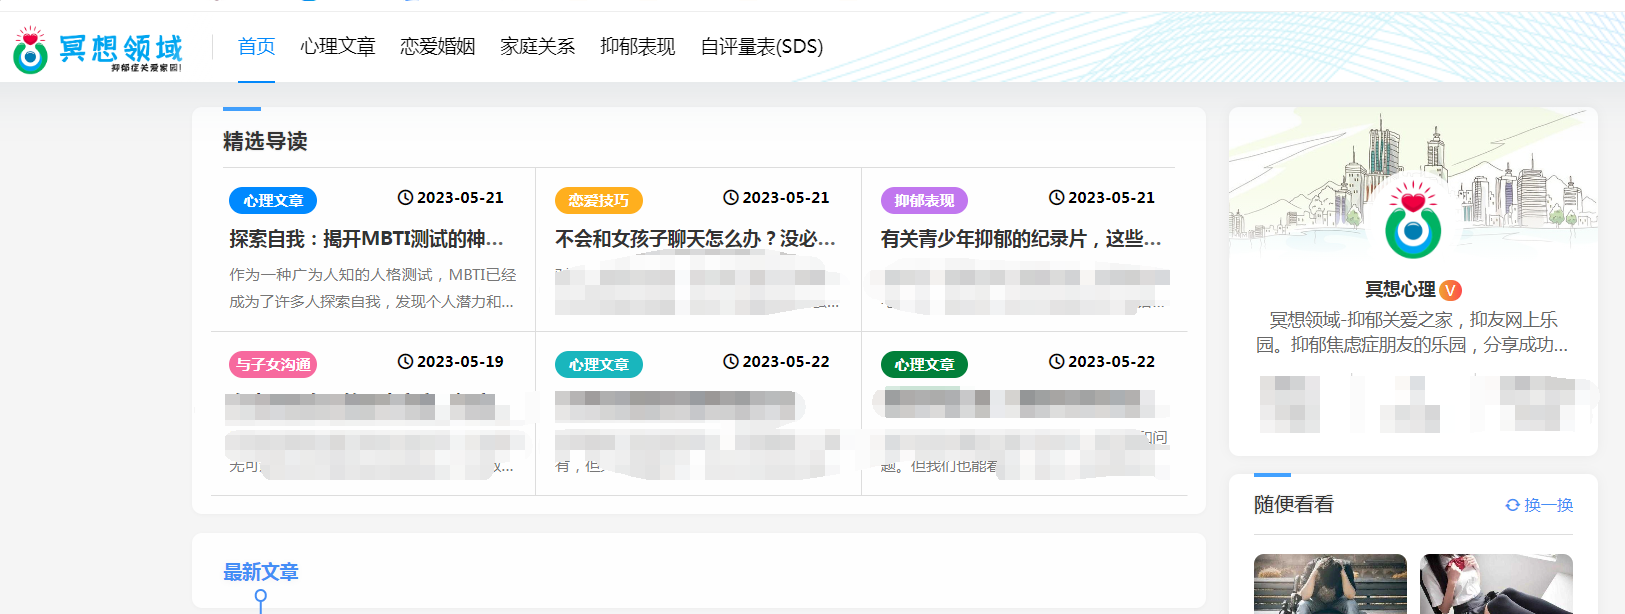Open the 首页 navigation tab
Screen dimensions: 1625x614
[256, 46]
